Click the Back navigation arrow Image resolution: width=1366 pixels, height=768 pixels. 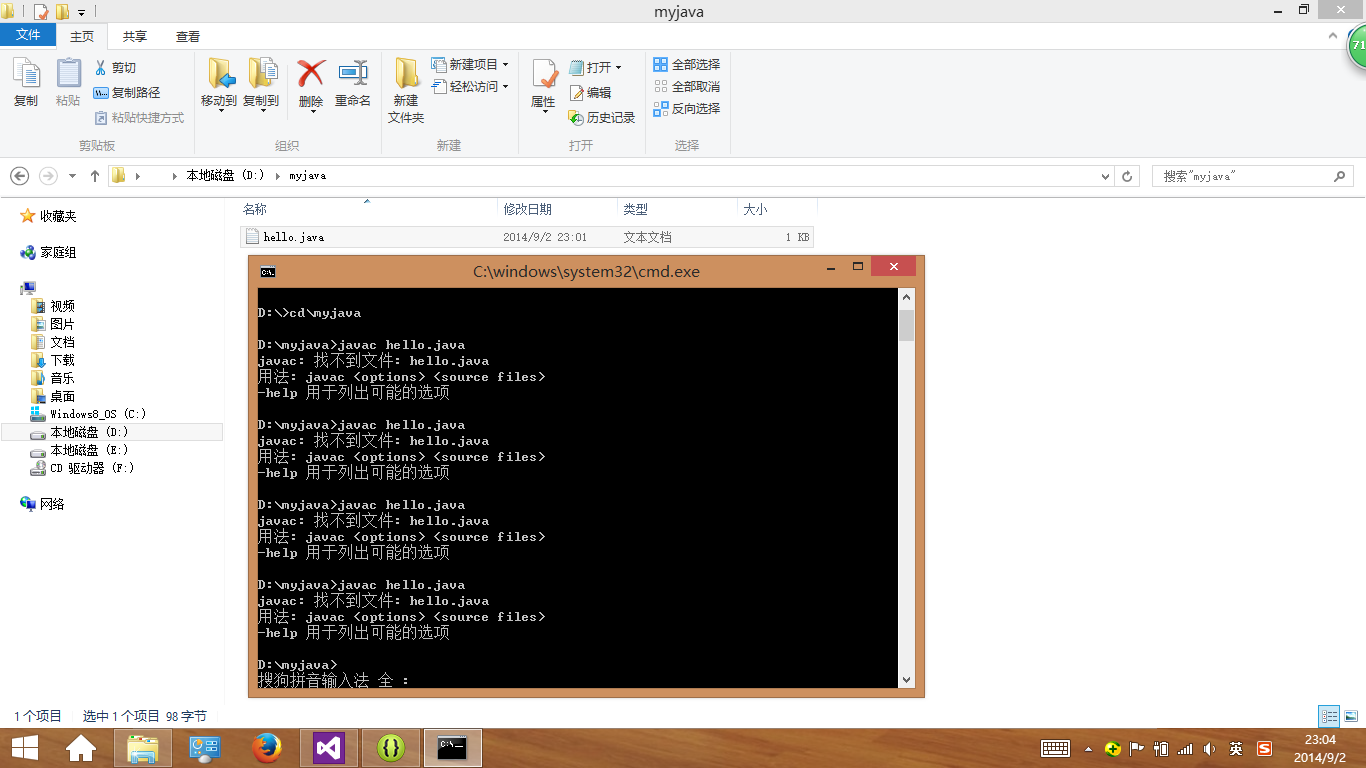point(20,176)
